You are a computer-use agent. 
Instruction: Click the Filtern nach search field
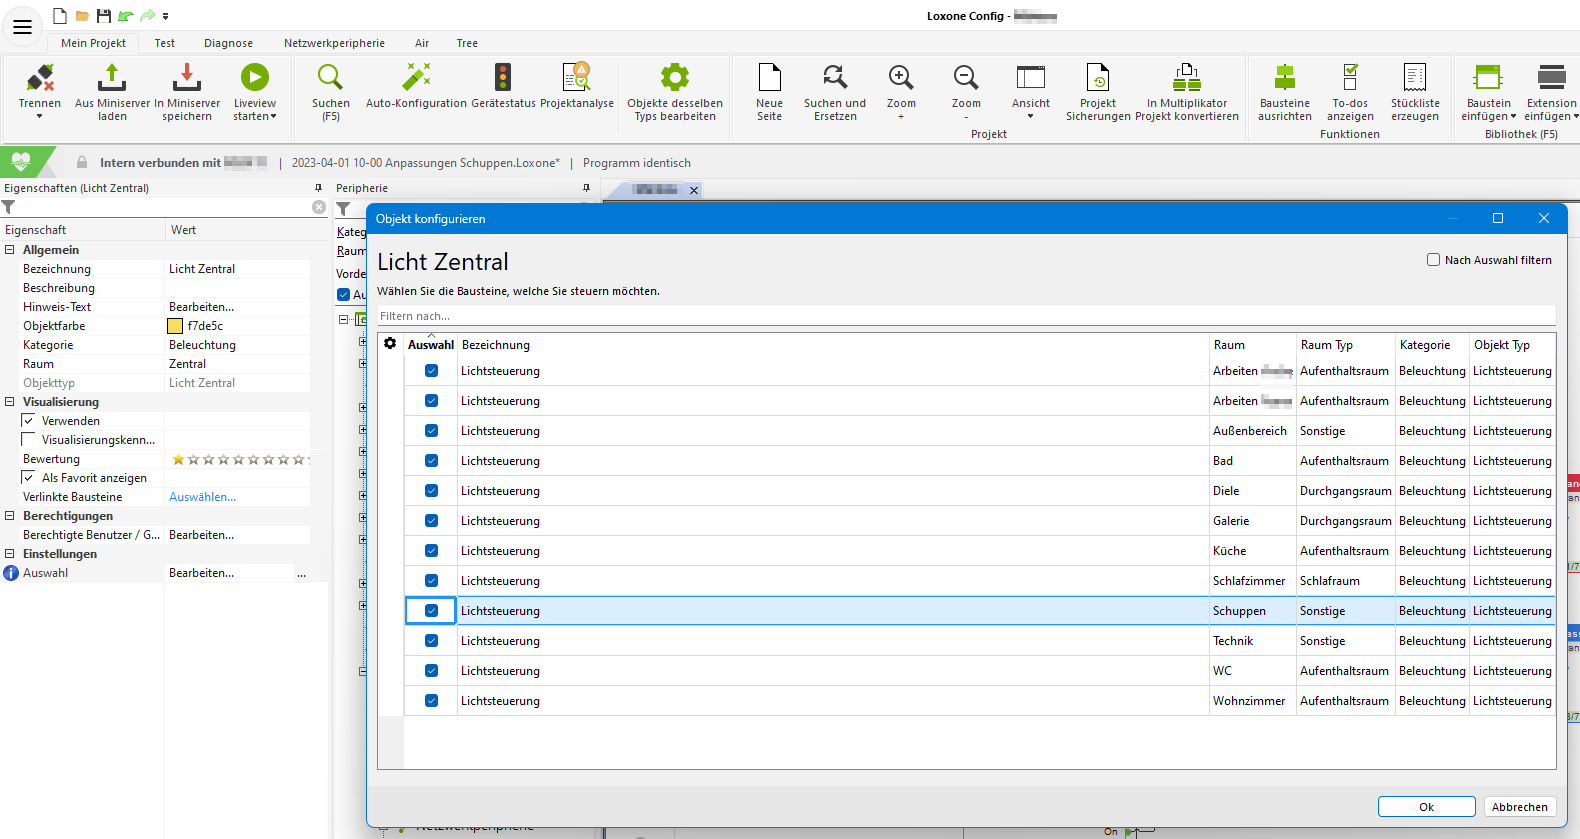click(x=966, y=316)
